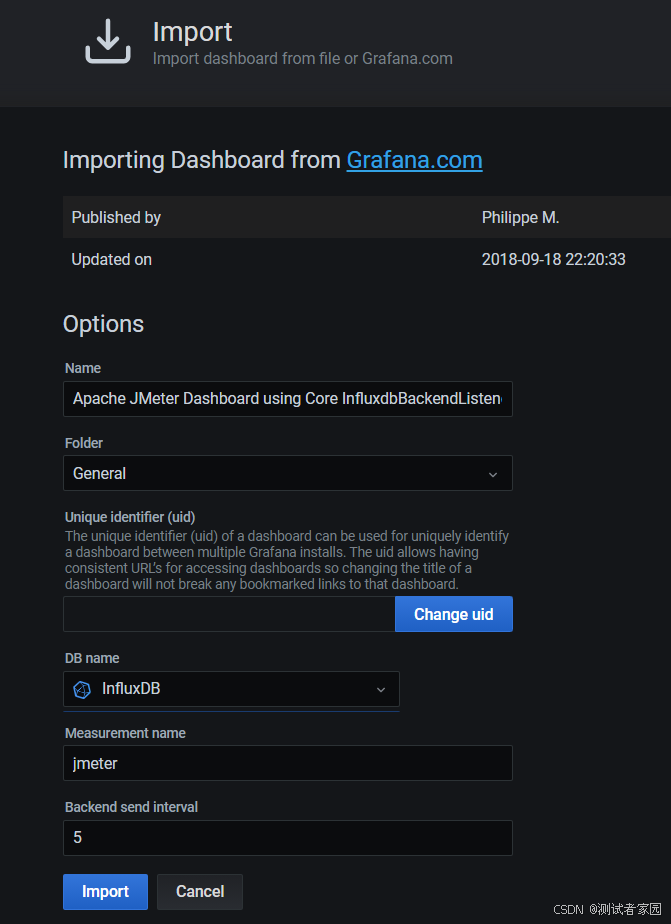Image resolution: width=671 pixels, height=924 pixels.
Task: Click 'Import dashboard from file or Grafana.com' subtitle
Action: [302, 58]
